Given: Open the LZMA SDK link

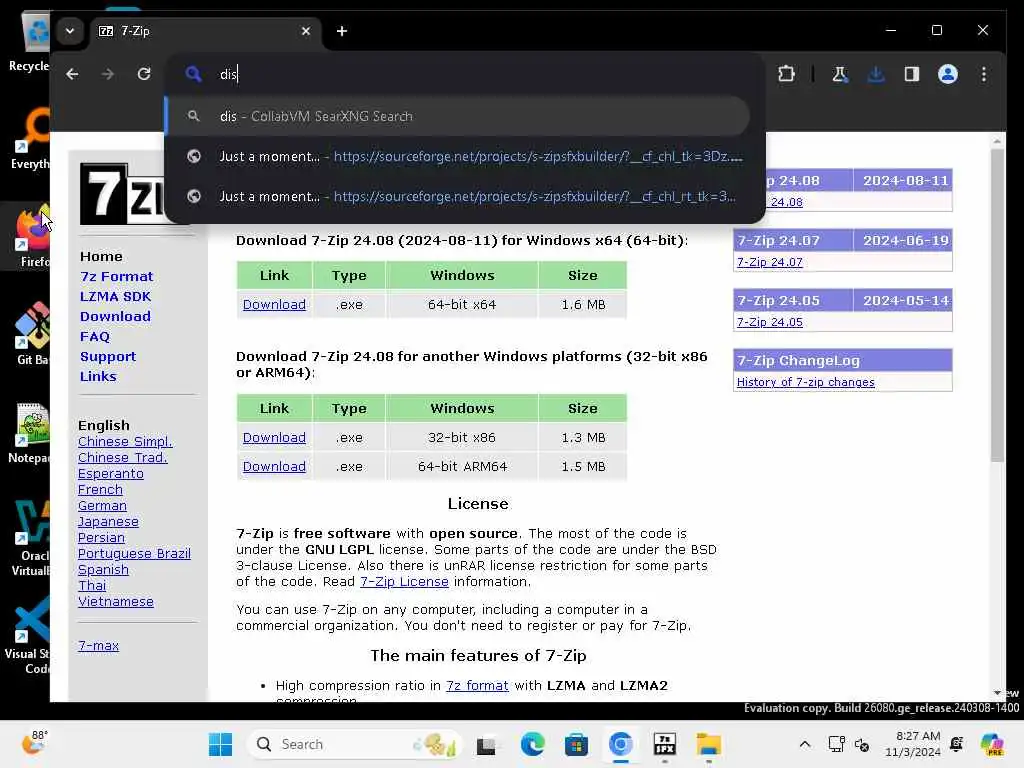Looking at the screenshot, I should pyautogui.click(x=115, y=296).
